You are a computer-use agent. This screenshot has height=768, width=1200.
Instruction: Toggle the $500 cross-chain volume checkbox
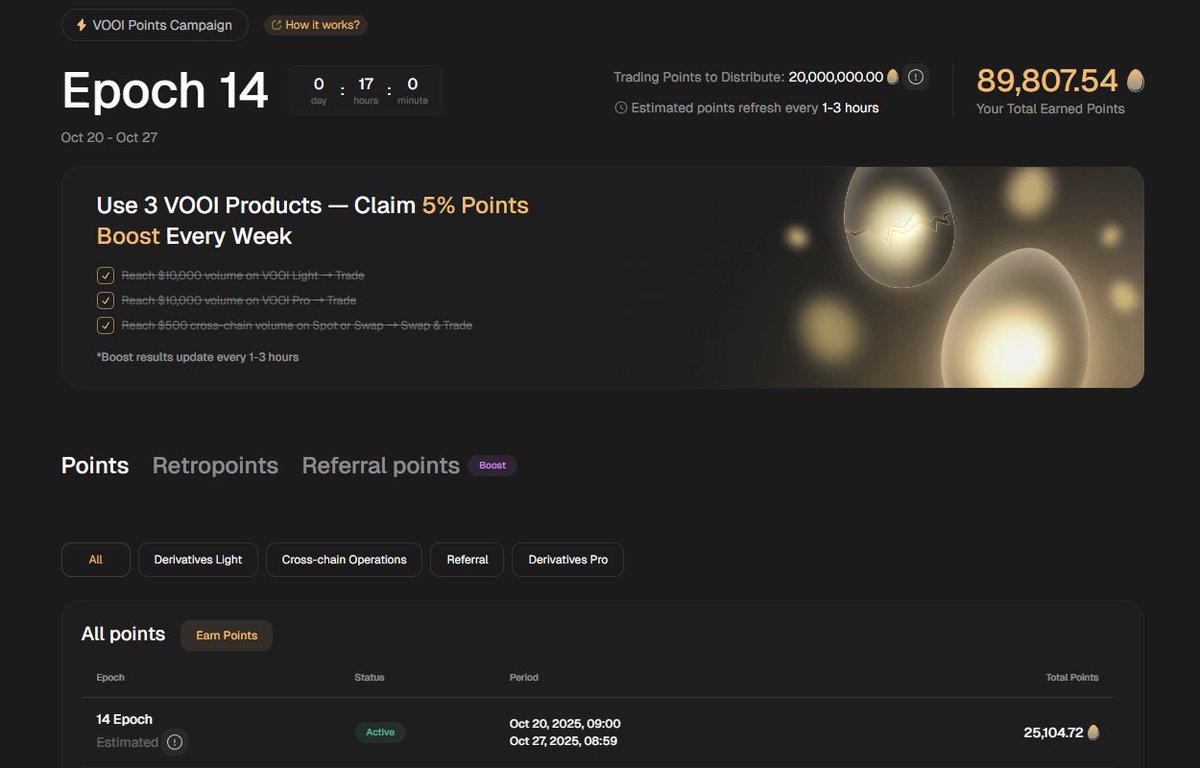[x=105, y=325]
